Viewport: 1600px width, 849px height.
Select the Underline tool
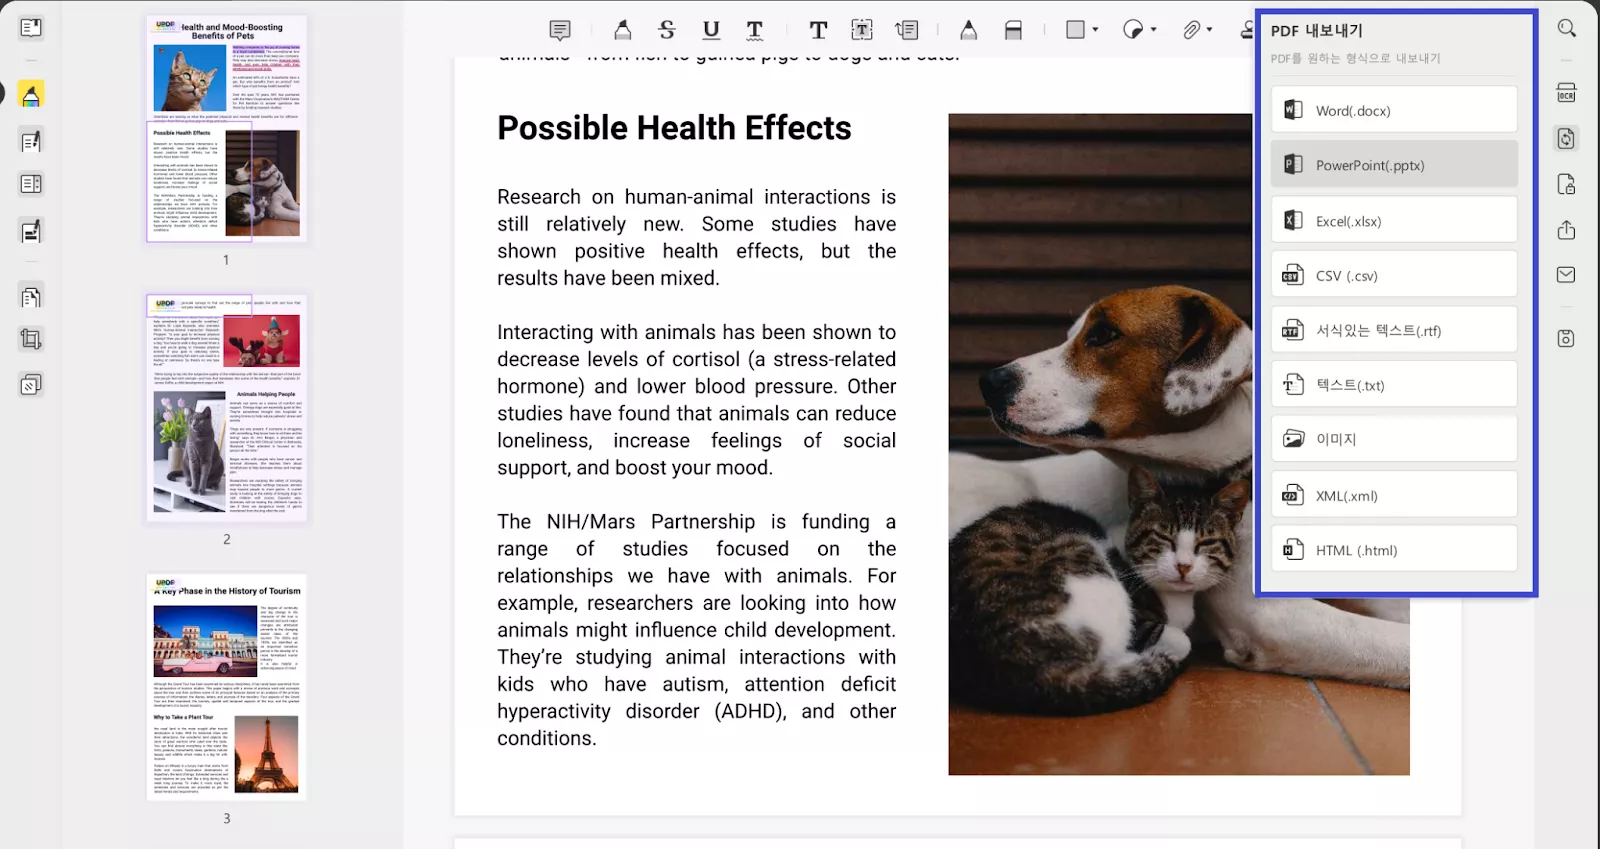[711, 30]
